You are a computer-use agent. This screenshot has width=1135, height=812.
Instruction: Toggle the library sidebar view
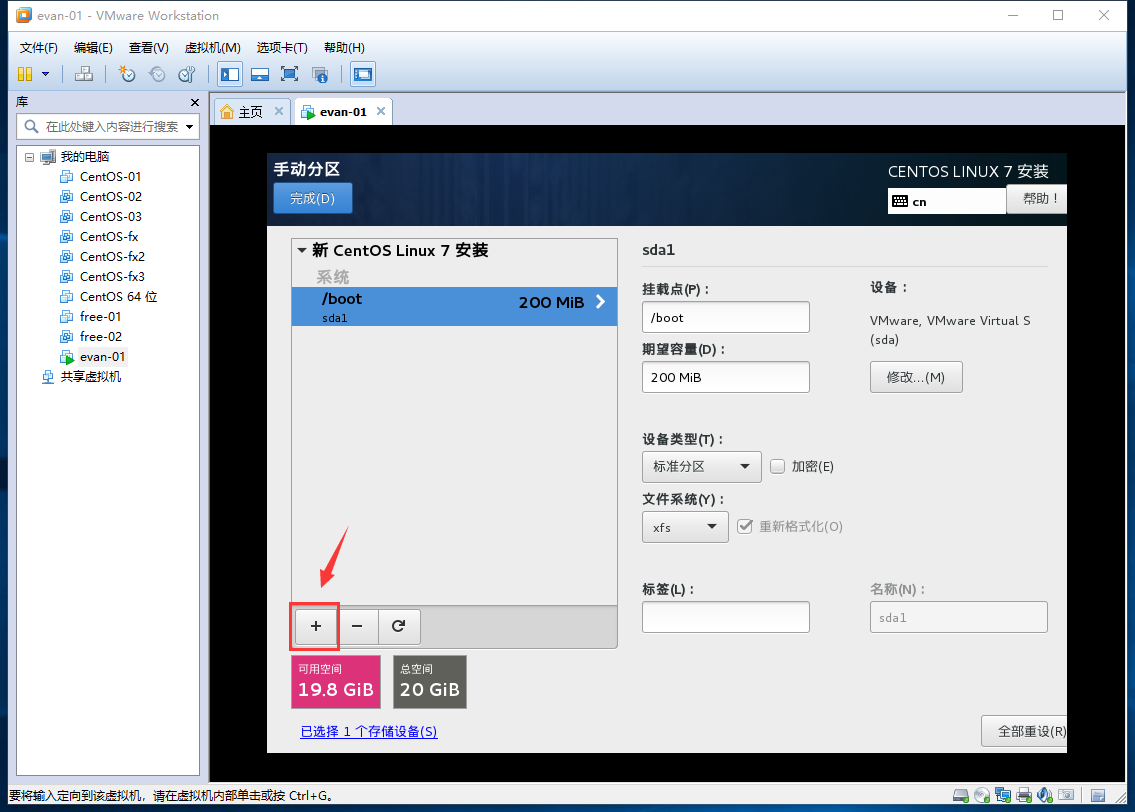[x=230, y=74]
